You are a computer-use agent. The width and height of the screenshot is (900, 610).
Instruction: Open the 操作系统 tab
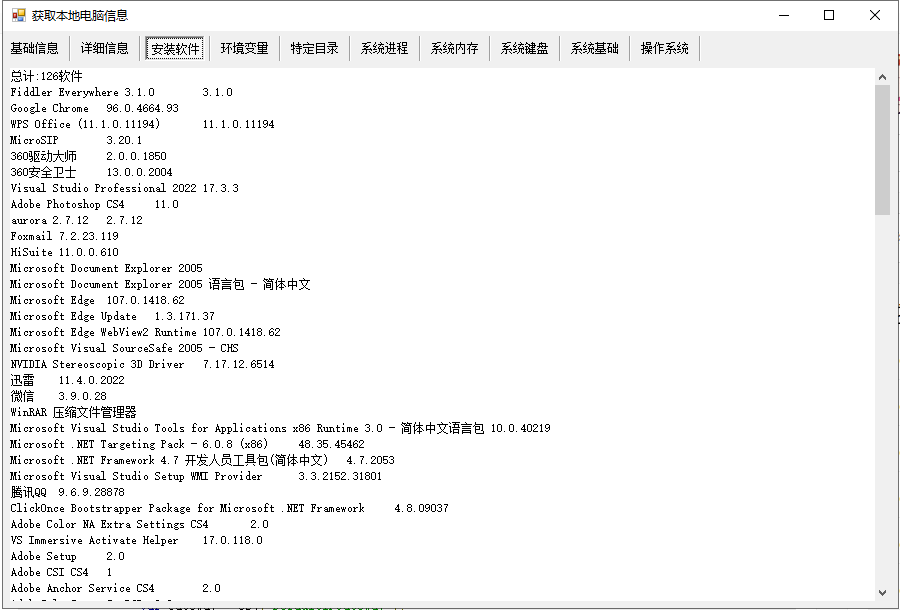click(665, 48)
